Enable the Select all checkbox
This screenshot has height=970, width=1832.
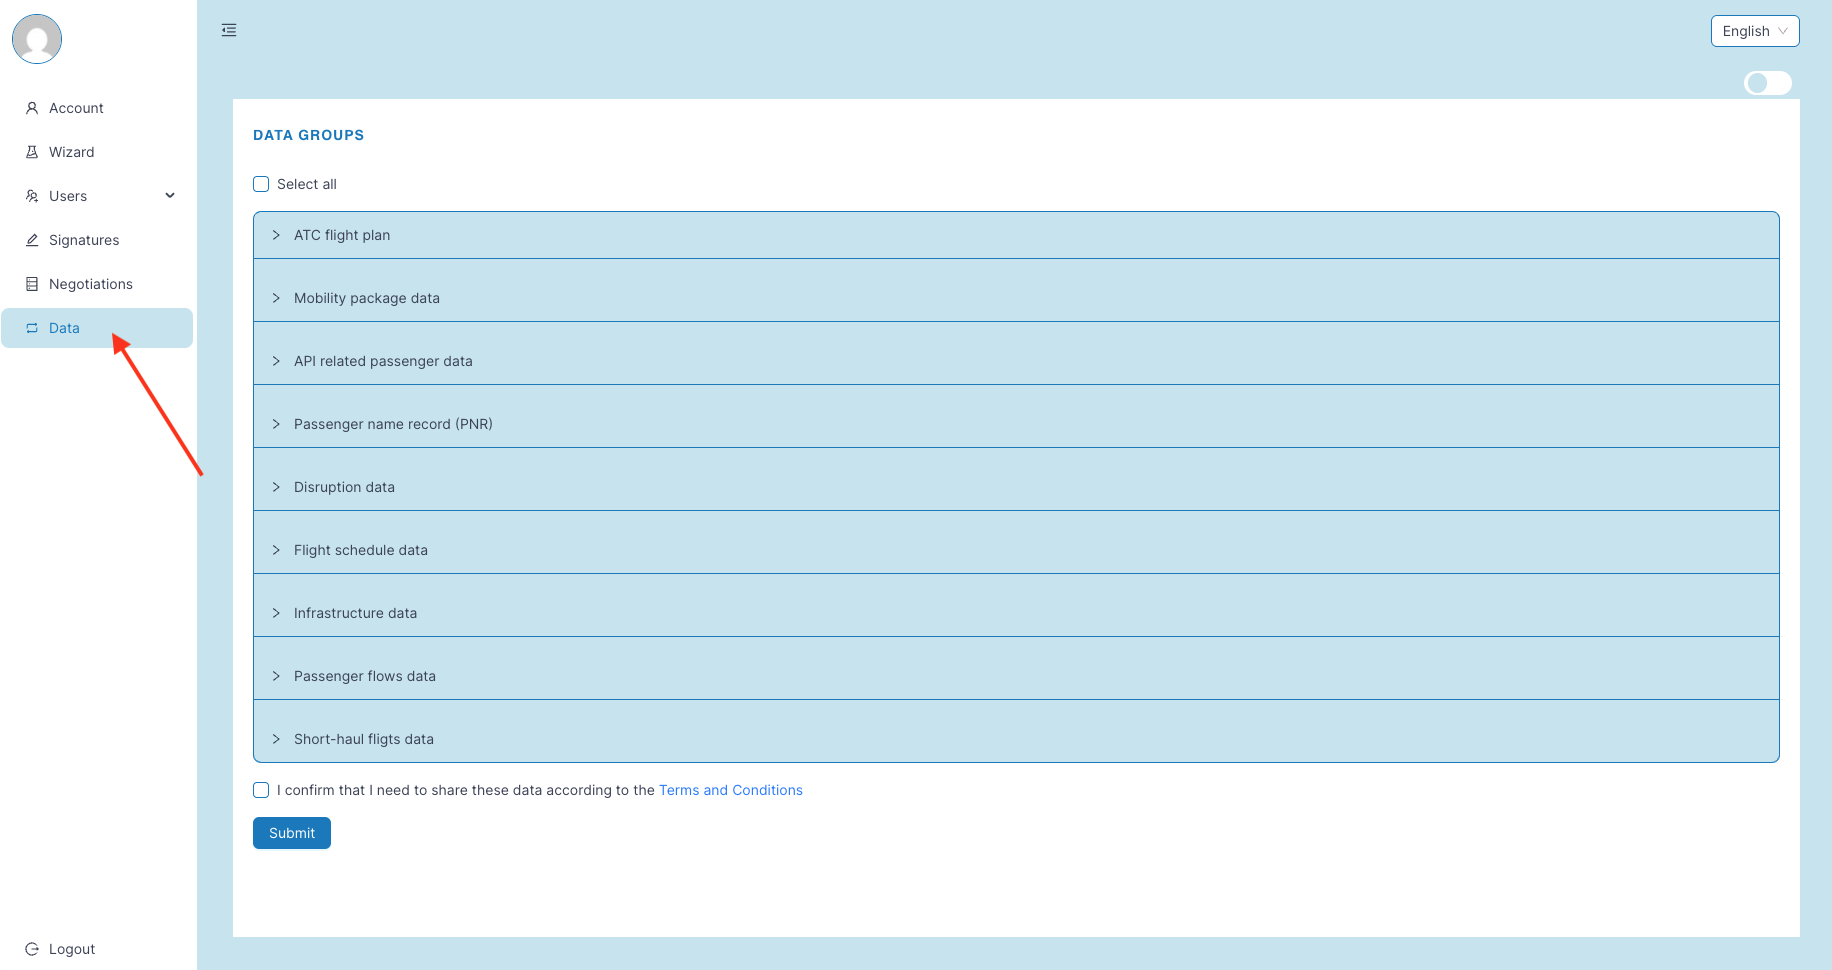[x=261, y=184]
